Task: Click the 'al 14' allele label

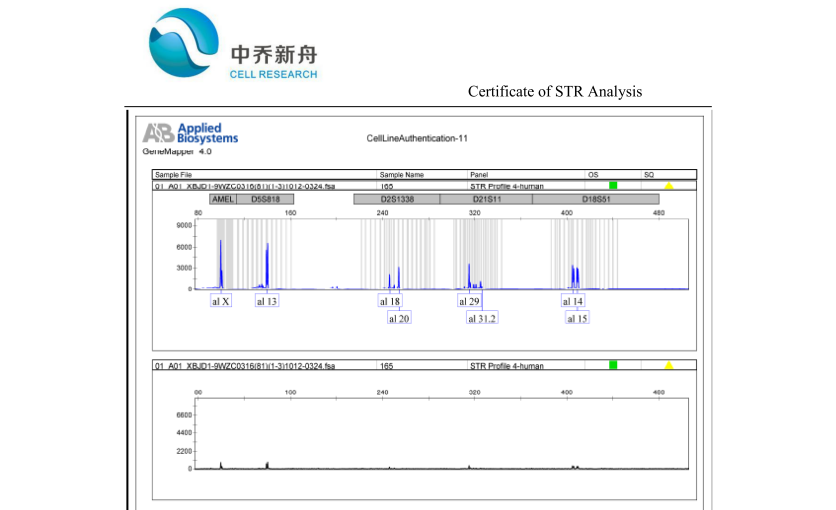Action: click(x=573, y=301)
